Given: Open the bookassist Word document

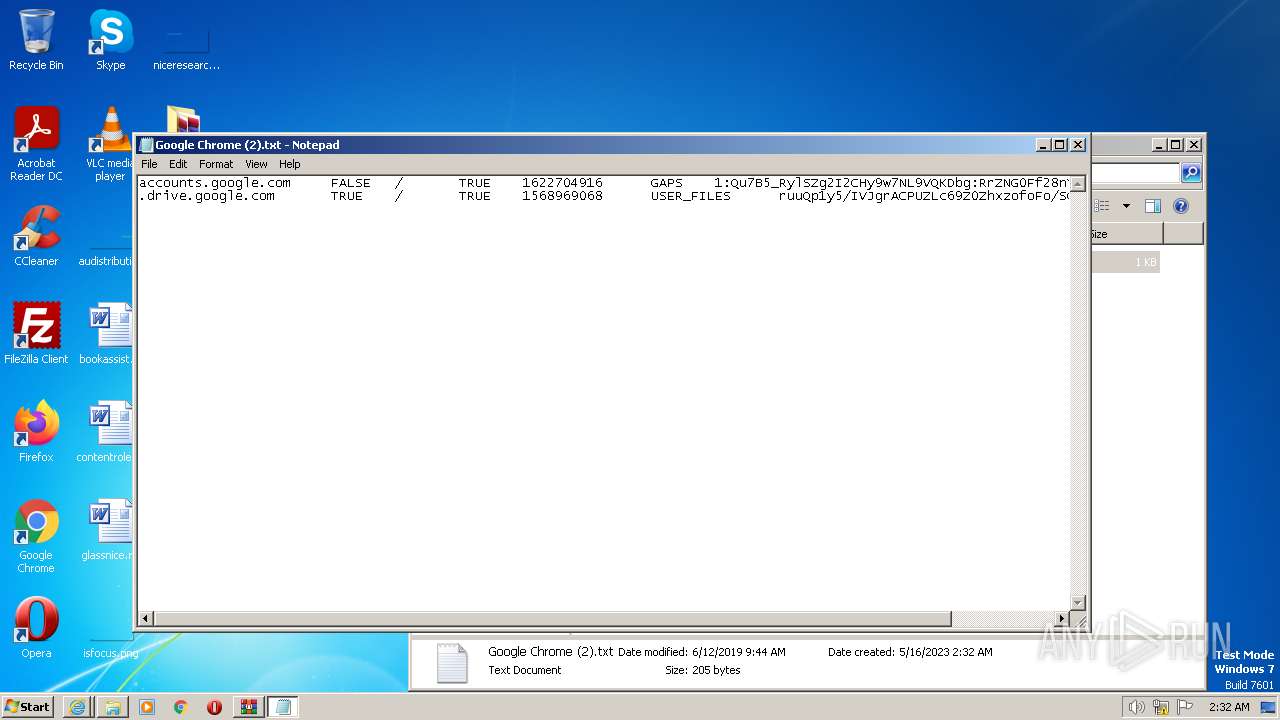Looking at the screenshot, I should (x=108, y=334).
